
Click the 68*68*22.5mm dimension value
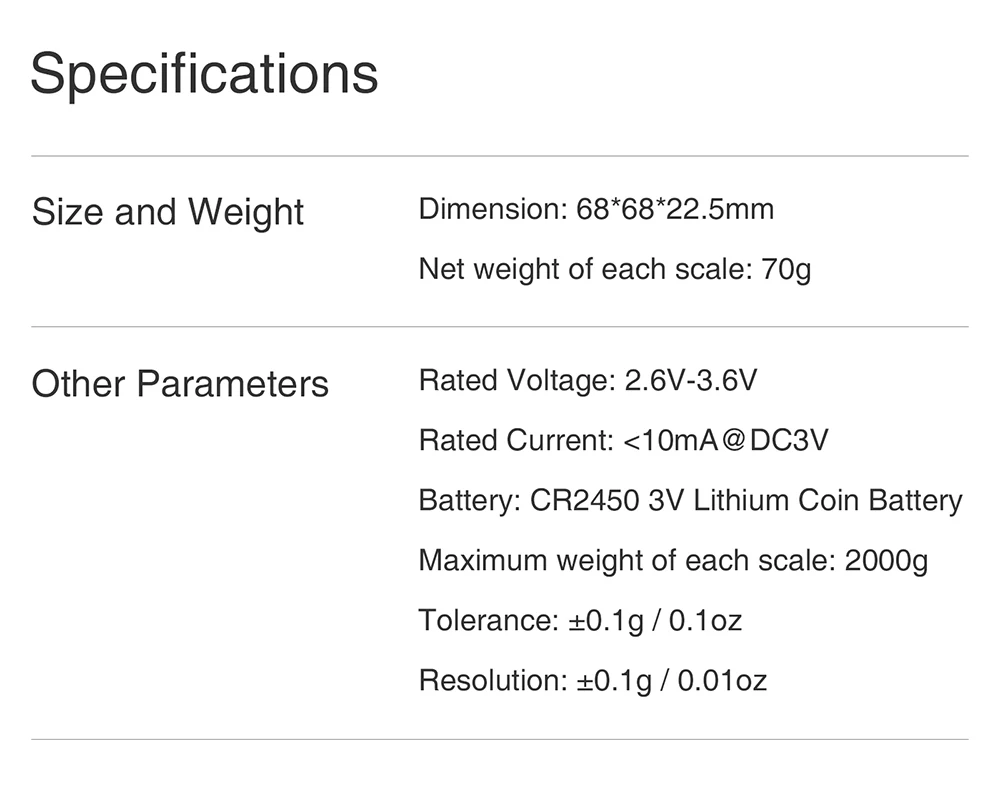(675, 210)
